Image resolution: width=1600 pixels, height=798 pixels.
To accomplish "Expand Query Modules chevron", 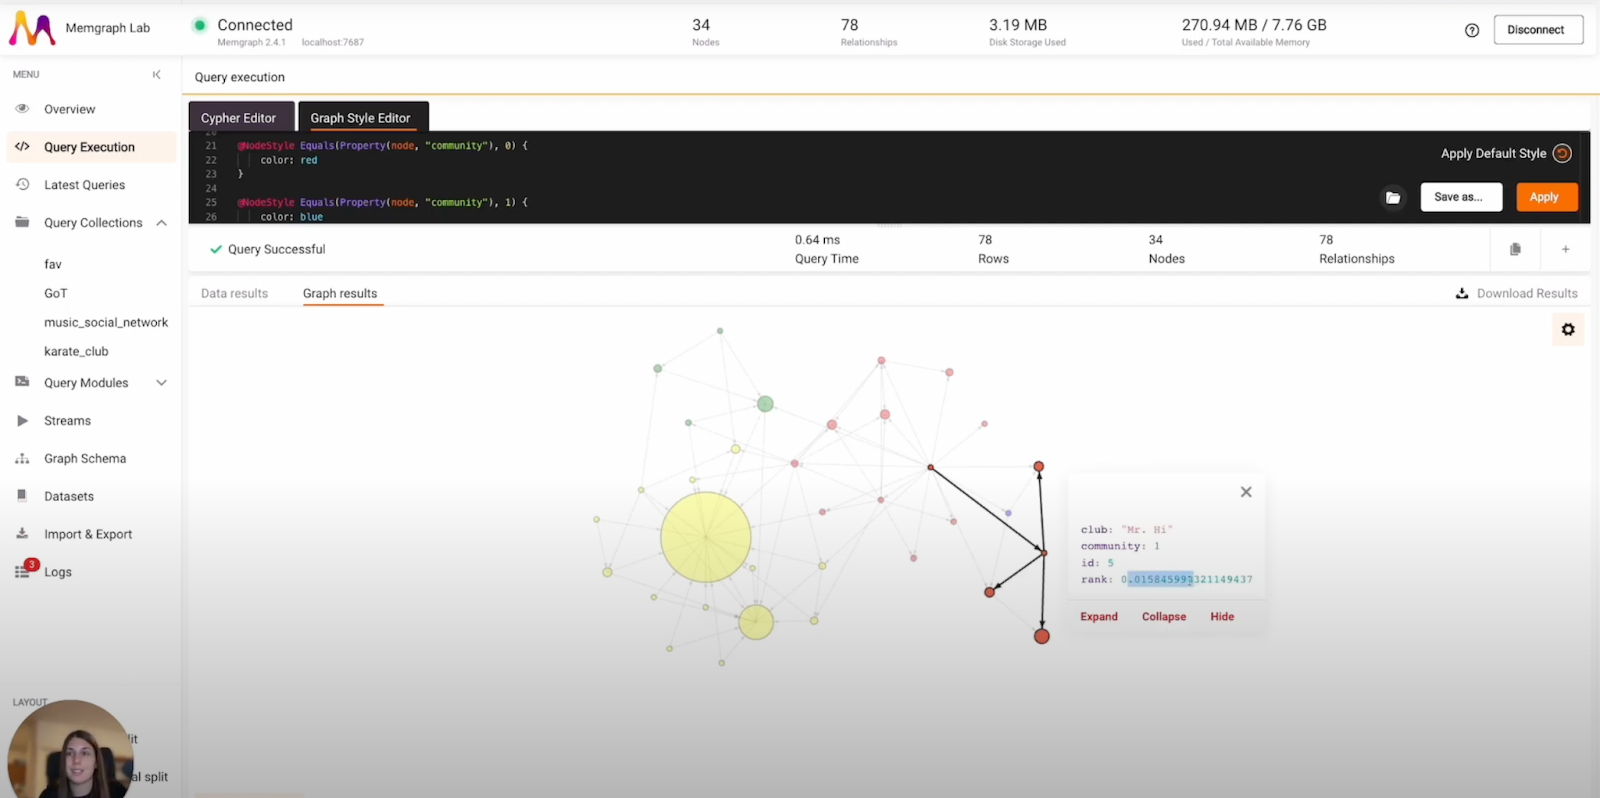I will pyautogui.click(x=161, y=383).
